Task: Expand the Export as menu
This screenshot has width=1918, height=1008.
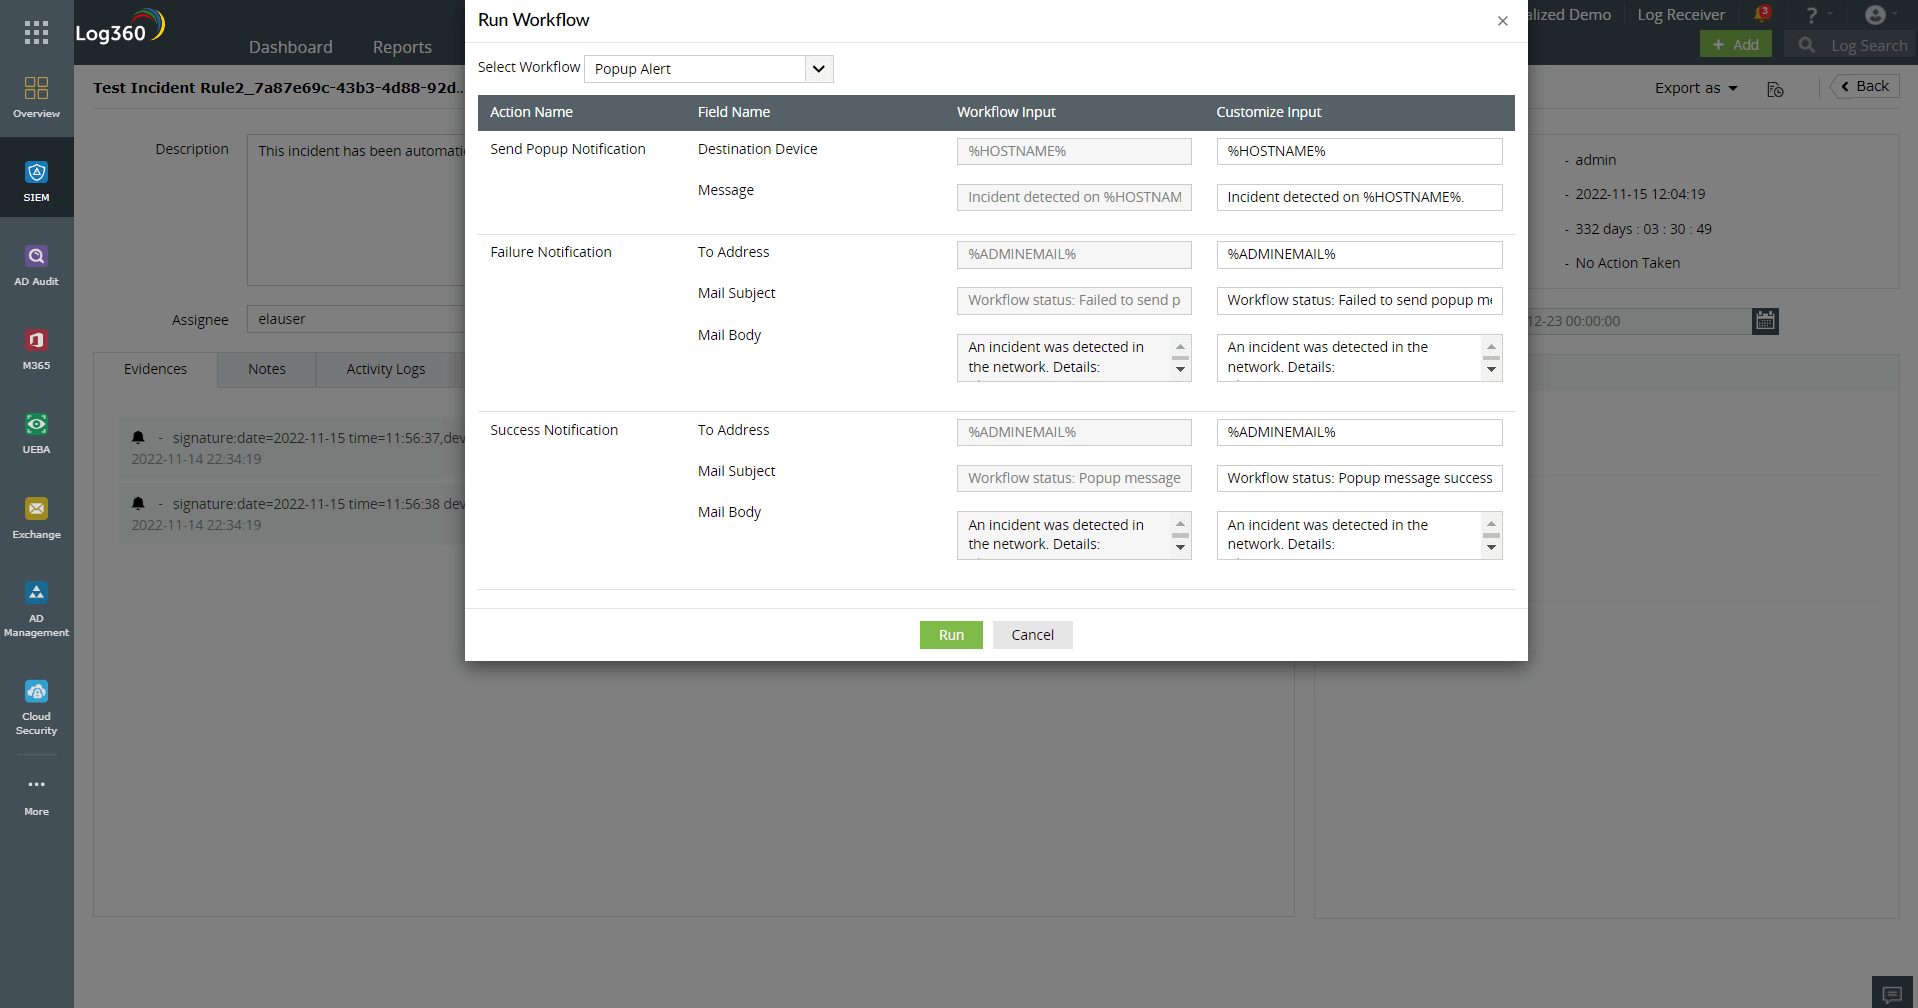Action: pyautogui.click(x=1696, y=88)
